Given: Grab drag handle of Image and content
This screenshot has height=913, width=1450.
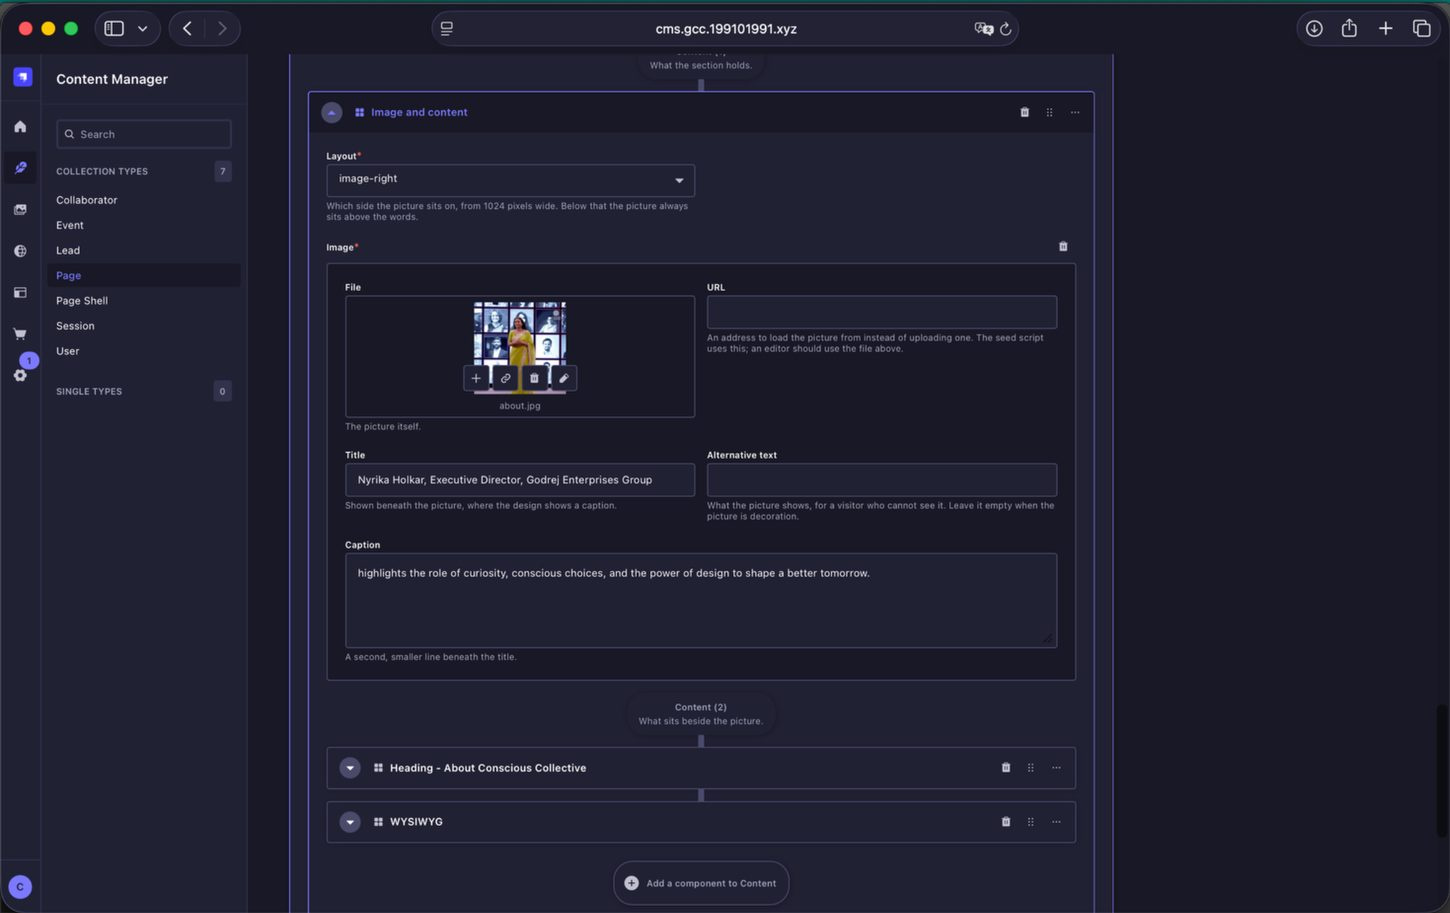Looking at the screenshot, I should pos(1049,112).
